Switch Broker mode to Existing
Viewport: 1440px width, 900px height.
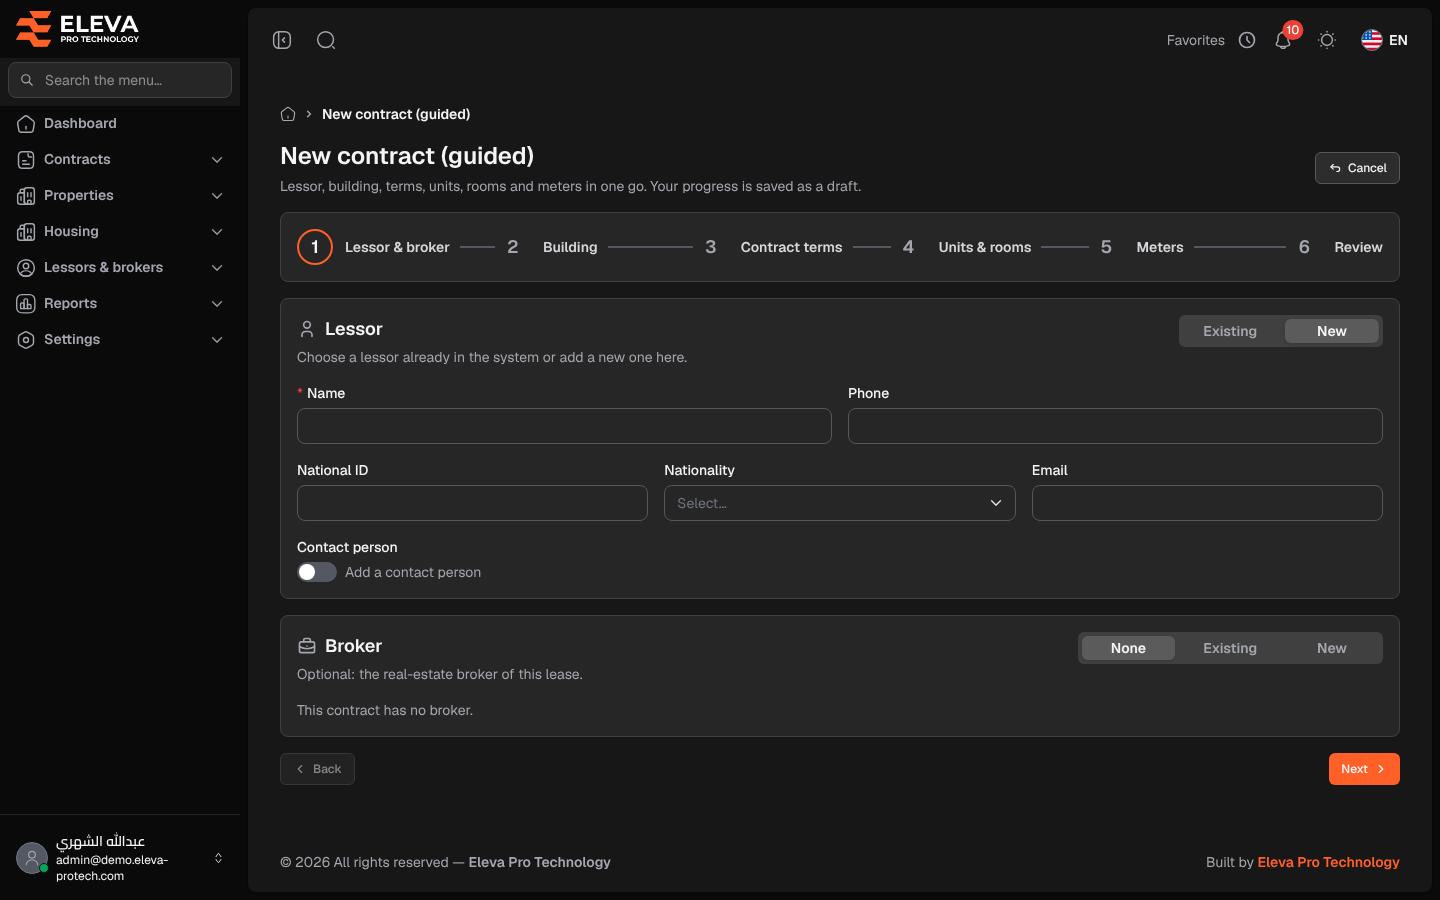tap(1230, 648)
